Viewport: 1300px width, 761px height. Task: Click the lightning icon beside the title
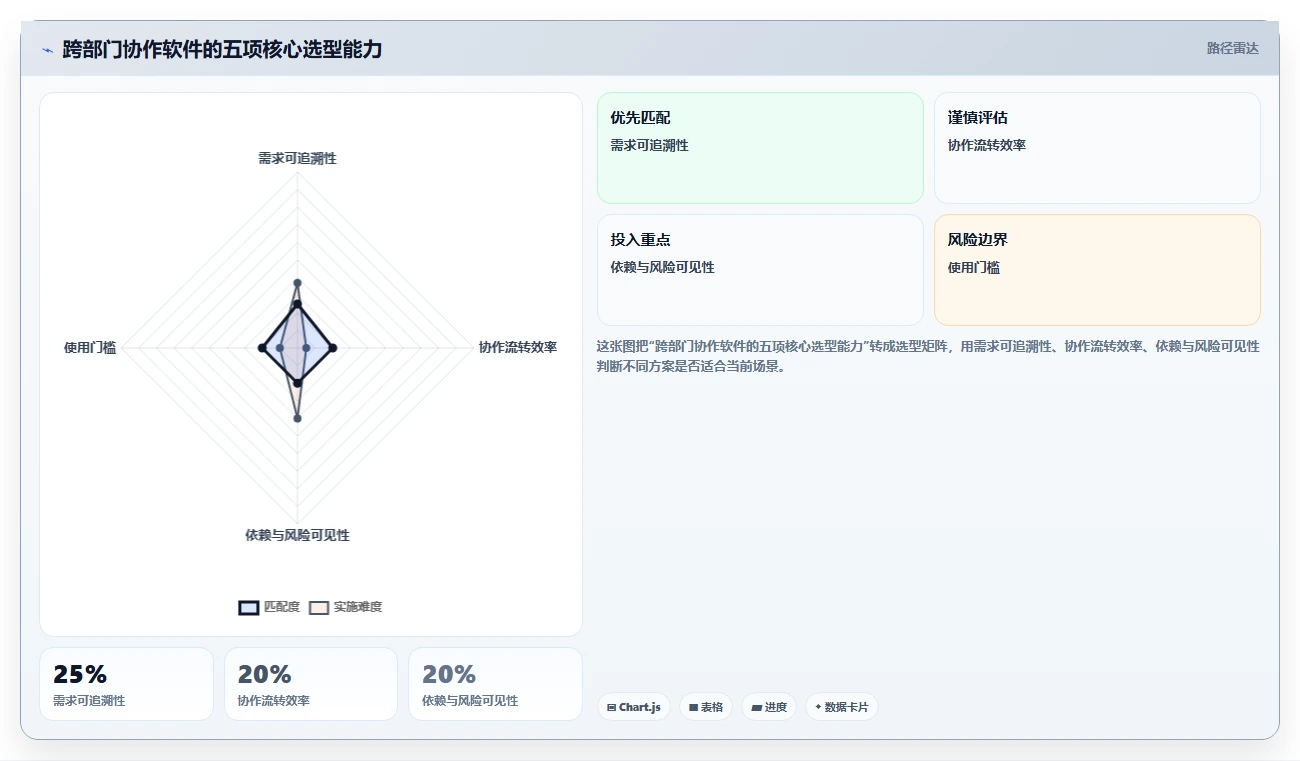pyautogui.click(x=47, y=49)
